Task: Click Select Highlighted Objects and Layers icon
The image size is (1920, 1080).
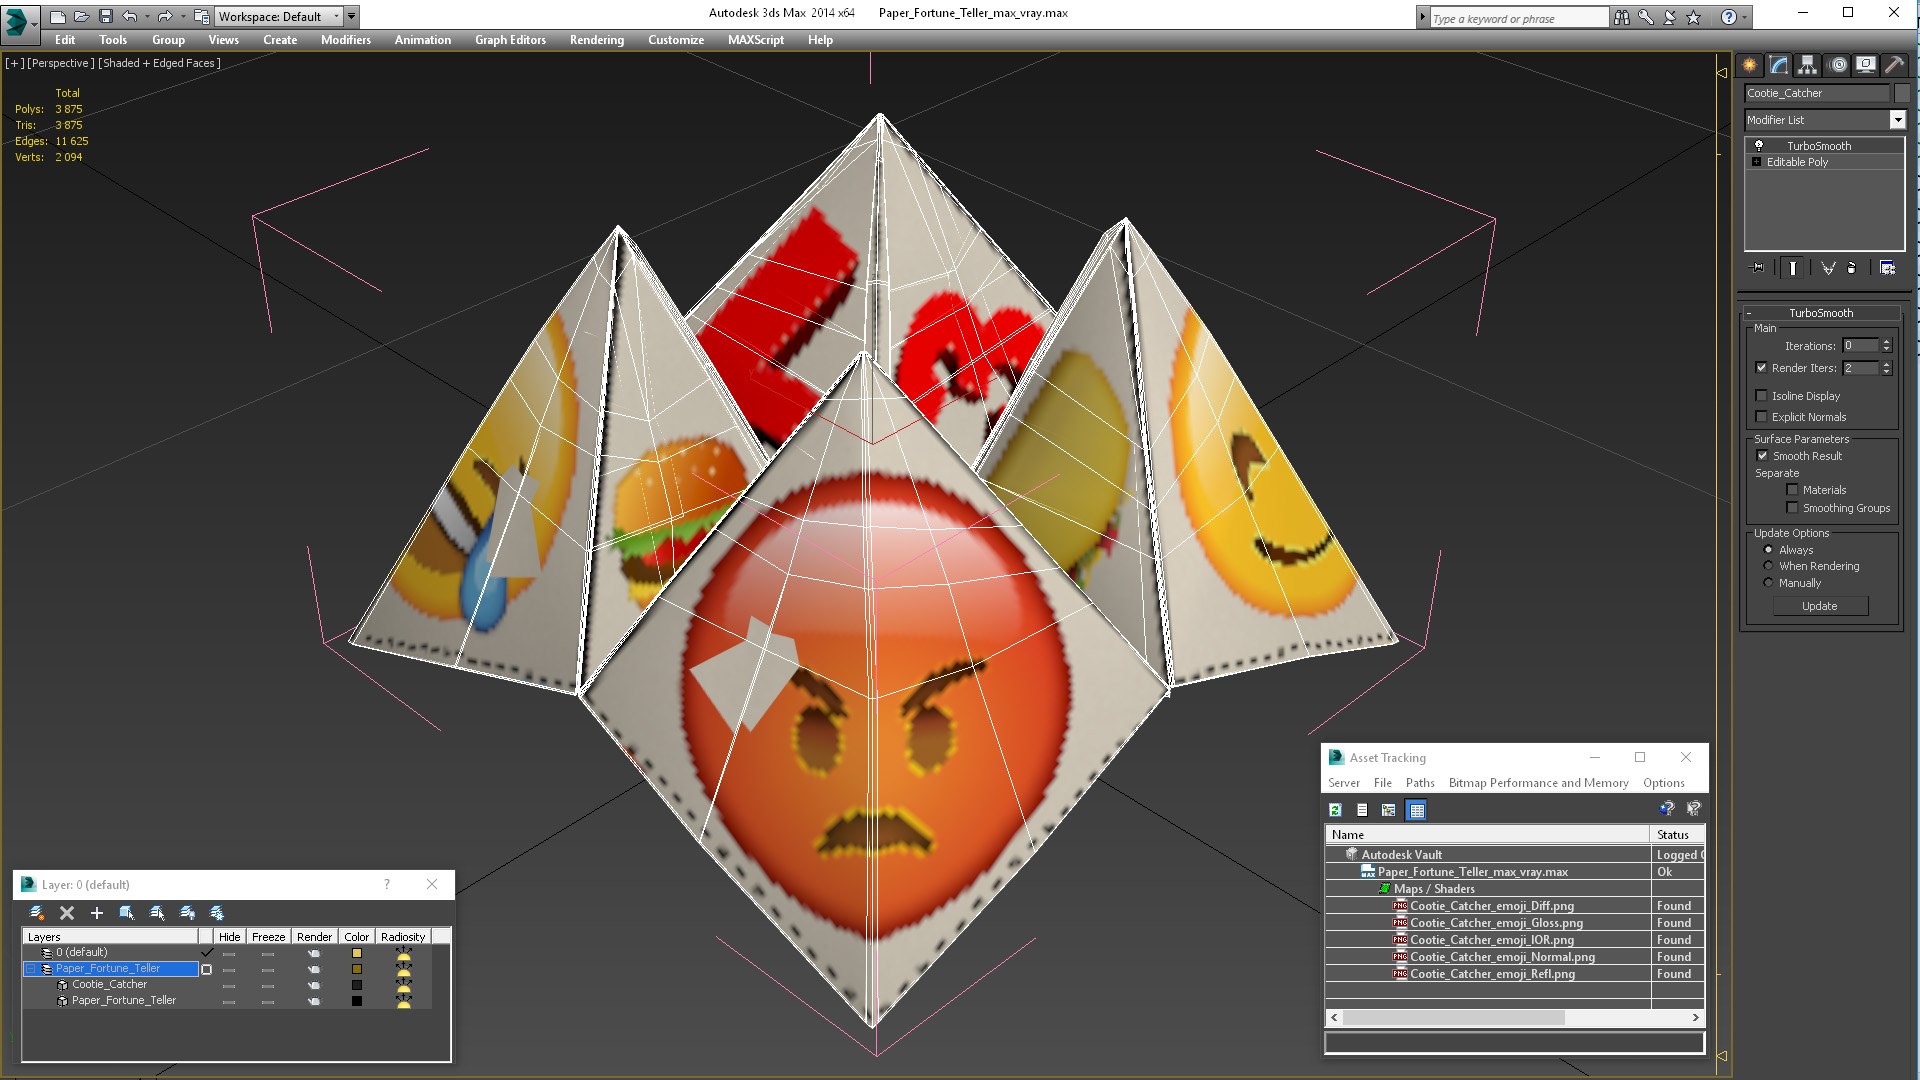Action: coord(127,912)
